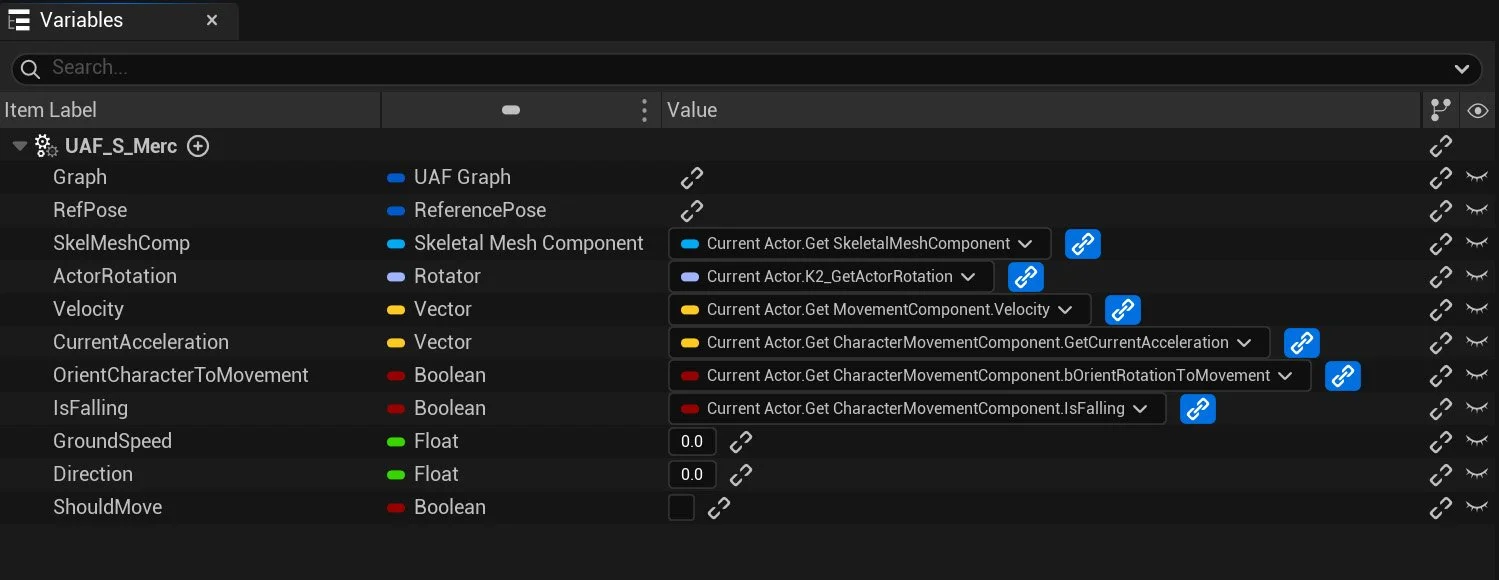Toggle visibility eye for the Velocity row
This screenshot has height=580, width=1499.
coord(1477,310)
